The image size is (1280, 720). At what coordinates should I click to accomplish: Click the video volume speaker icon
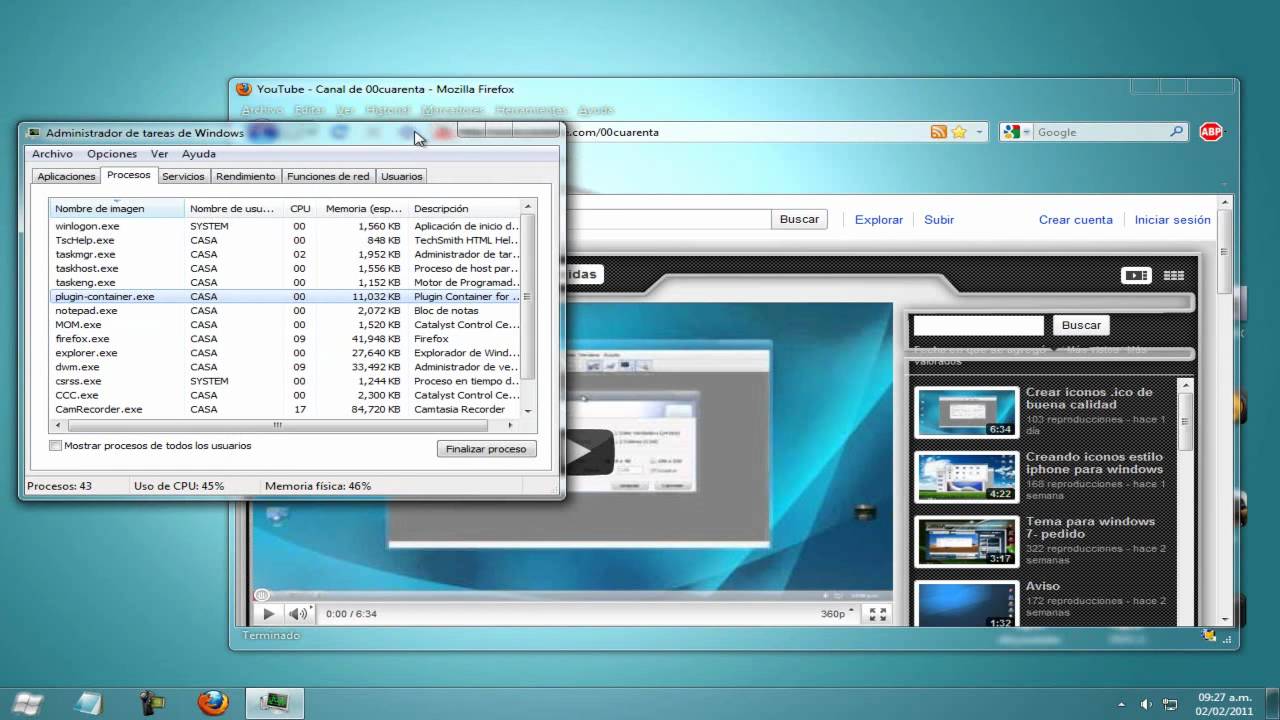click(x=298, y=614)
